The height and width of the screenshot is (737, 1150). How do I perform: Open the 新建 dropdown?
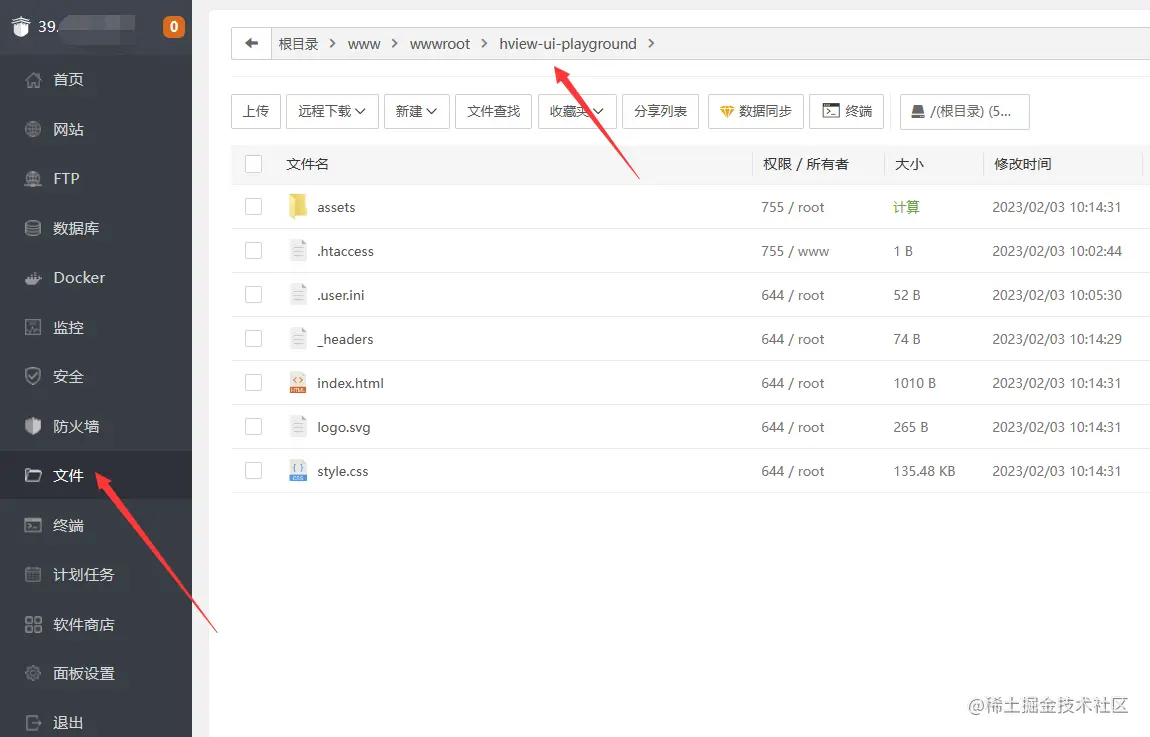tap(417, 111)
